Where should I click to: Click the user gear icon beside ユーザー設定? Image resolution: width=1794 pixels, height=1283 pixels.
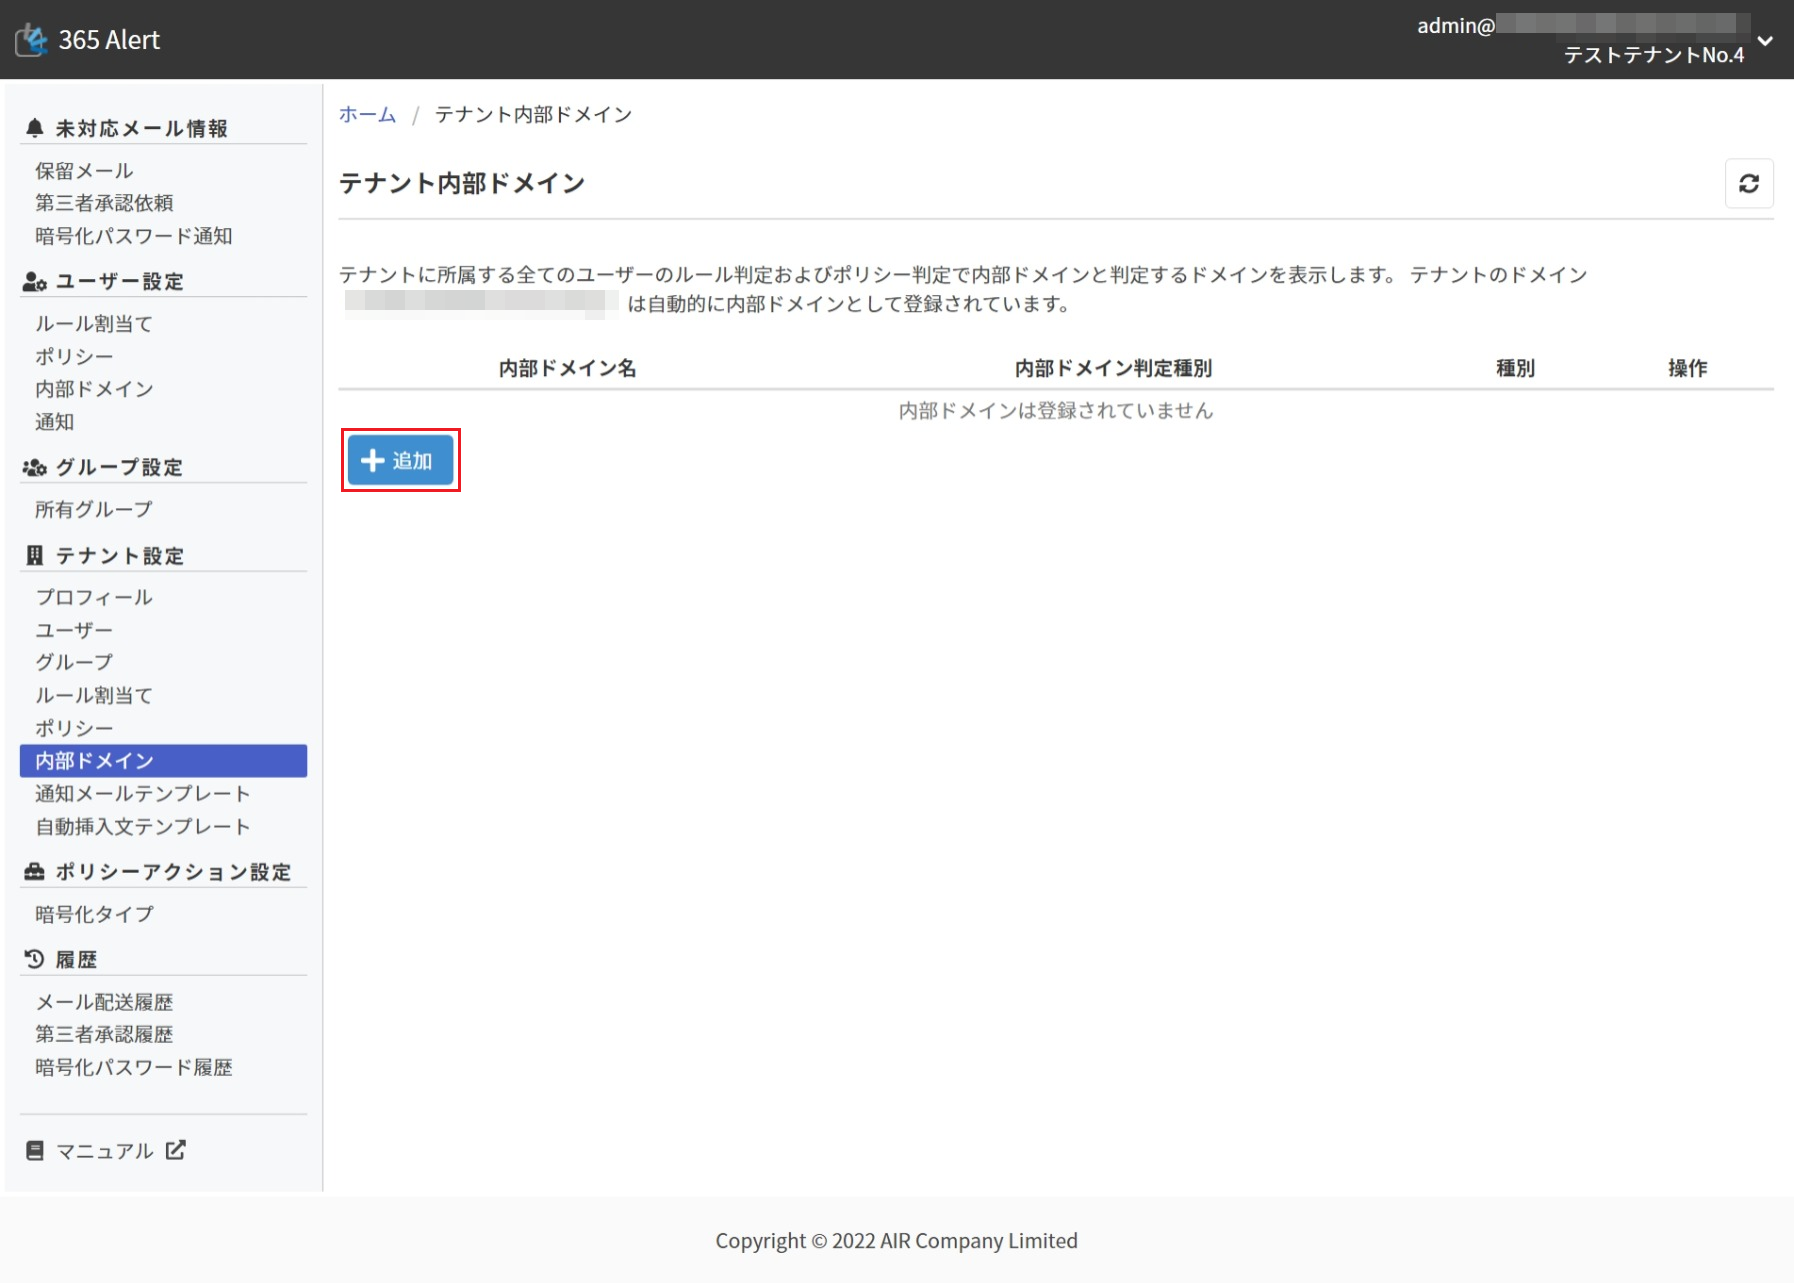pyautogui.click(x=35, y=282)
